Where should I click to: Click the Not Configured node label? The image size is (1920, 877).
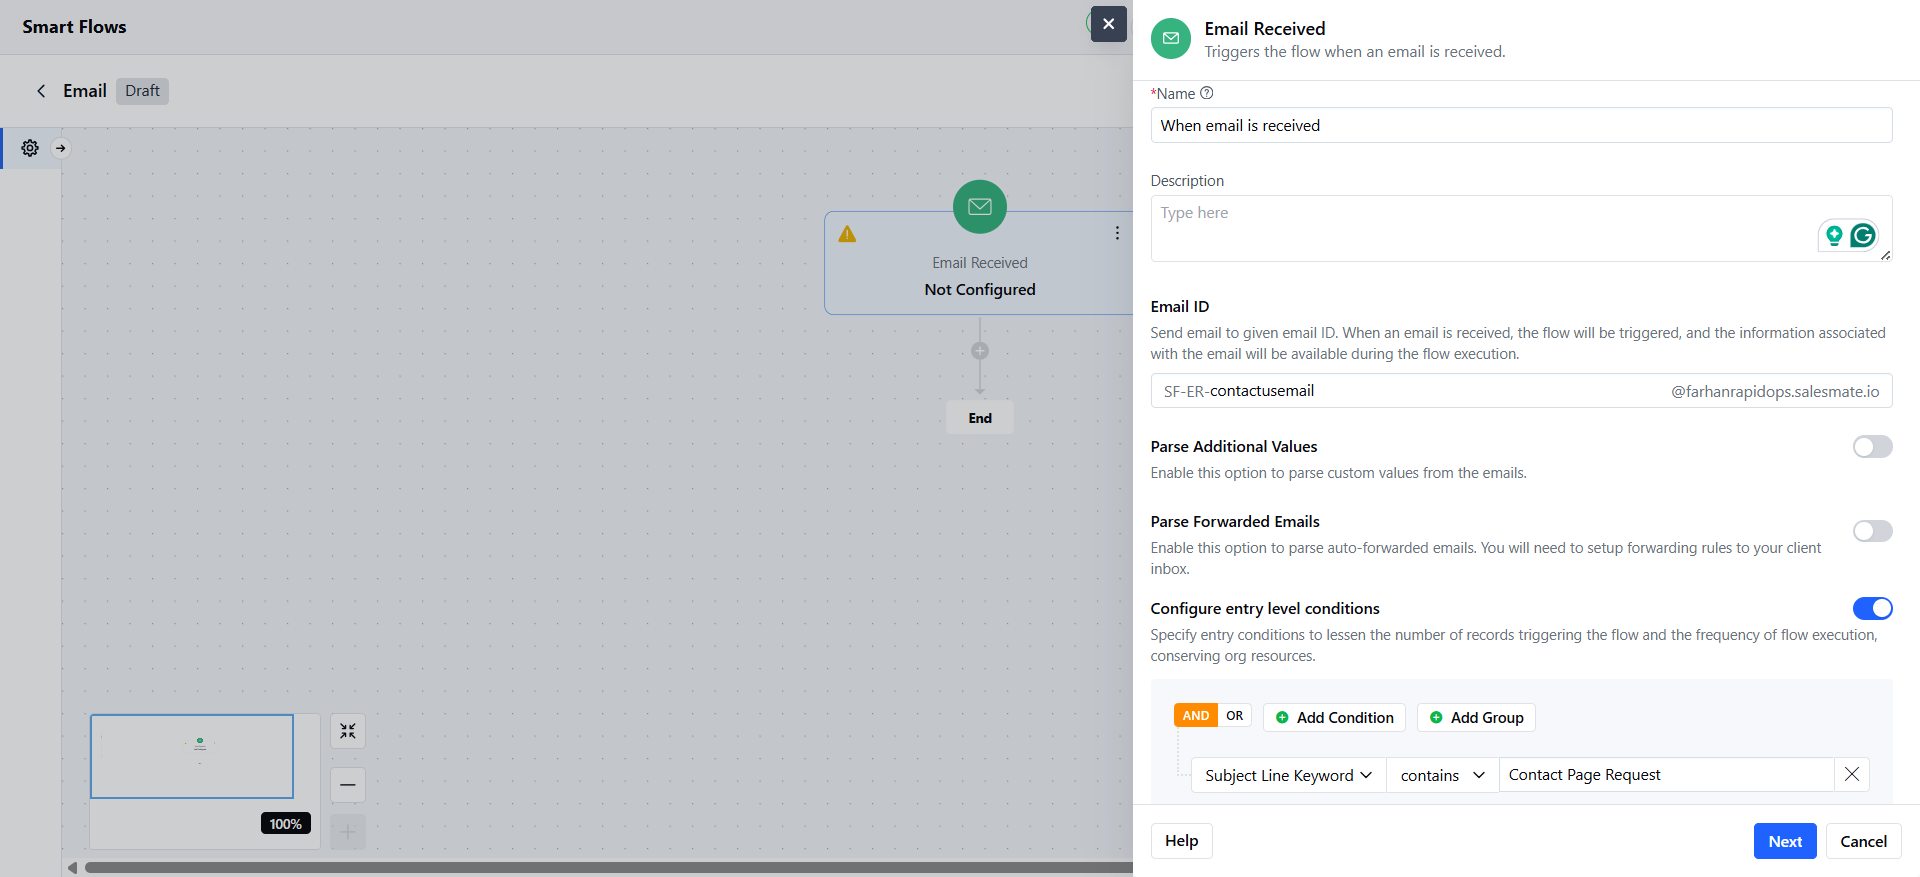pos(980,289)
